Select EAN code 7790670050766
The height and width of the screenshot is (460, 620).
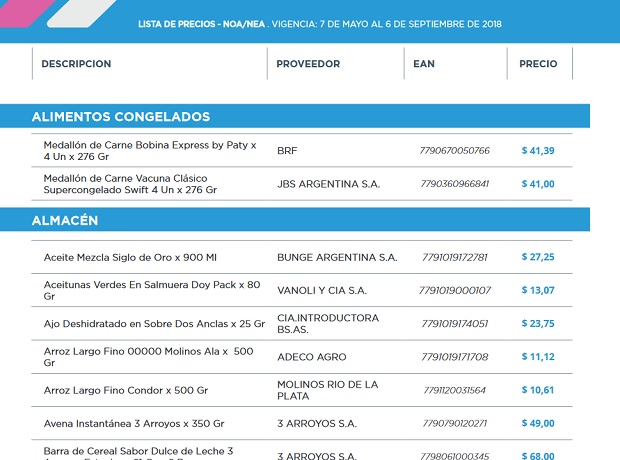(x=455, y=151)
